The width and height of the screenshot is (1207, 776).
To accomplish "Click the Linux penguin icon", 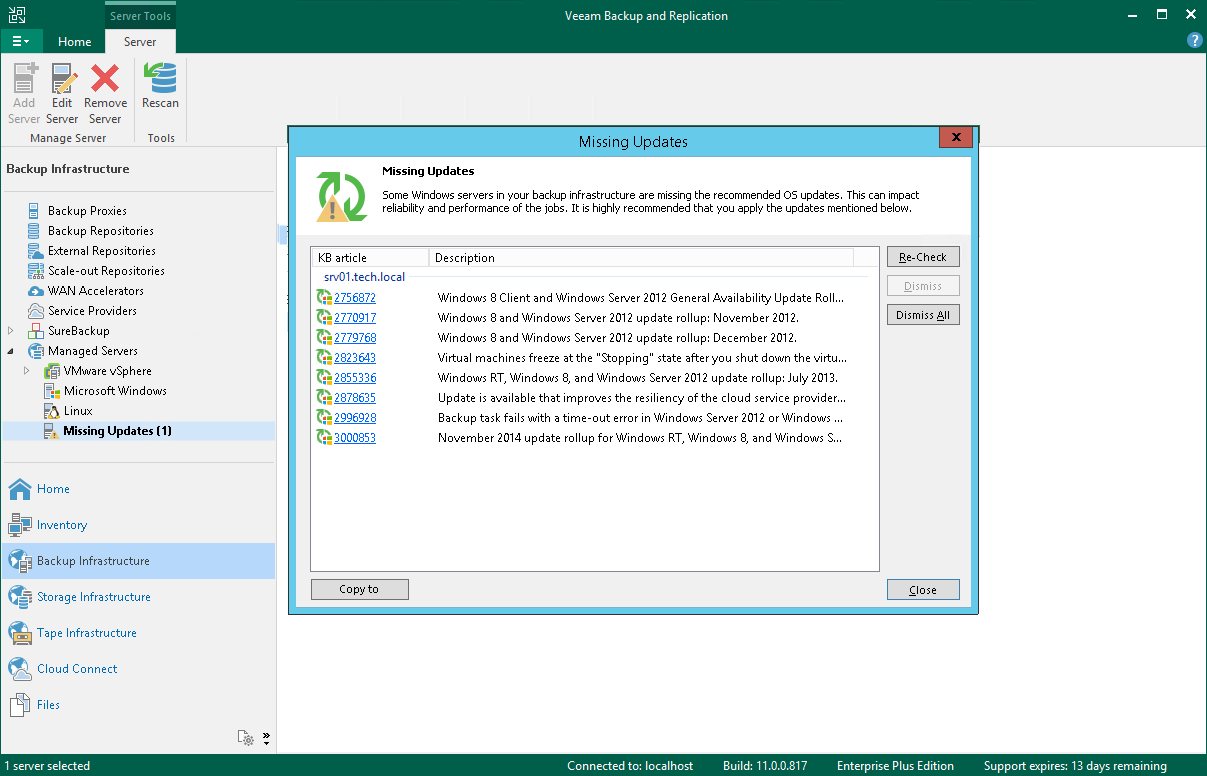I will pyautogui.click(x=52, y=411).
